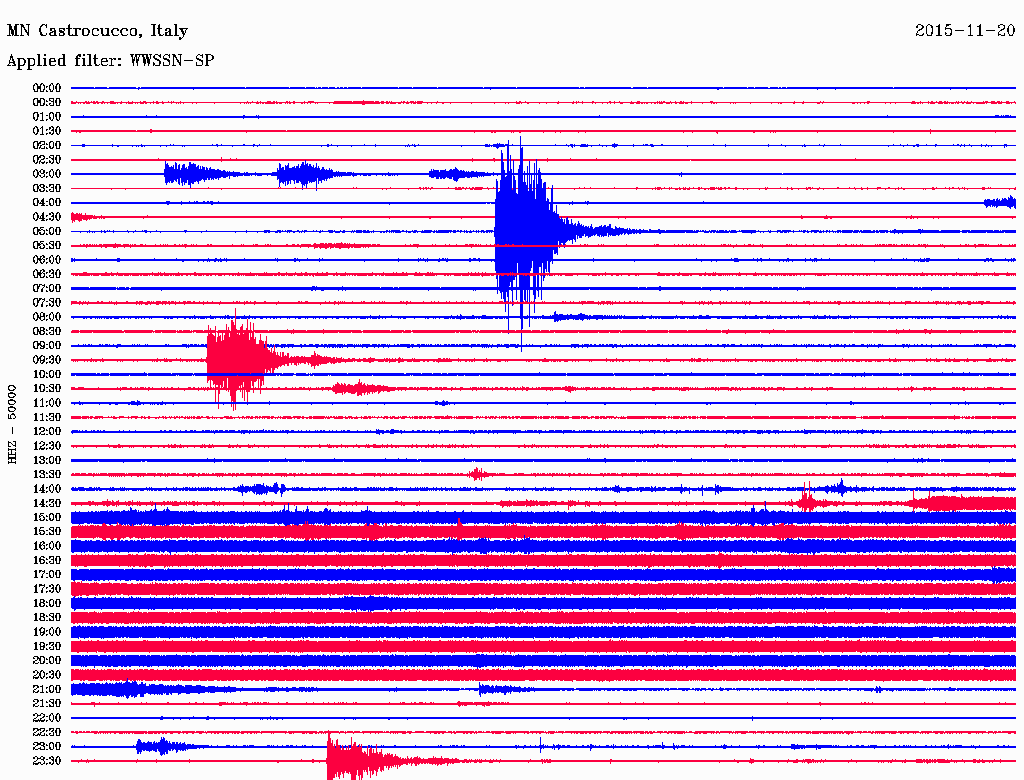Viewport: 1024px width, 780px height.
Task: Select the 06:30 time label
Action: pos(47,274)
